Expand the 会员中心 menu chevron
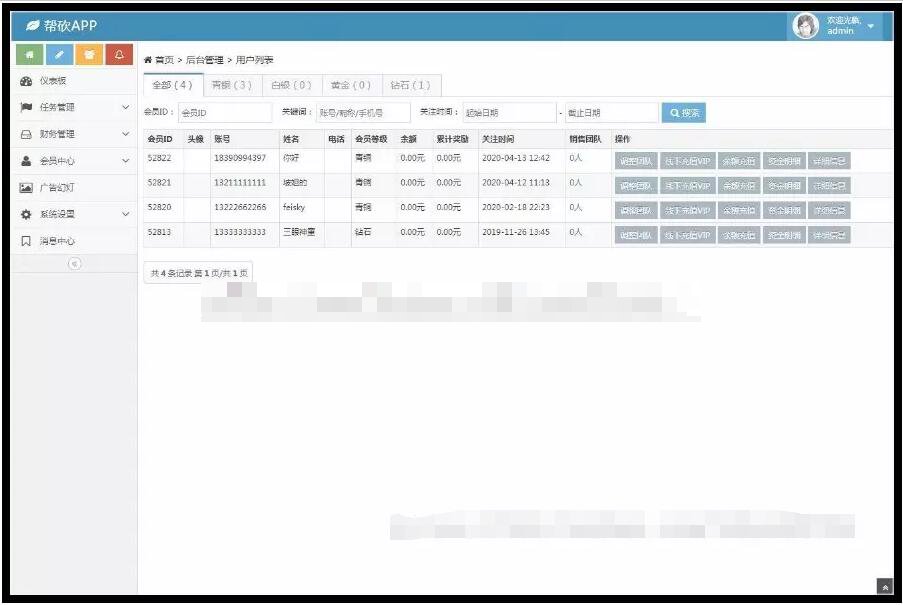 (x=126, y=161)
